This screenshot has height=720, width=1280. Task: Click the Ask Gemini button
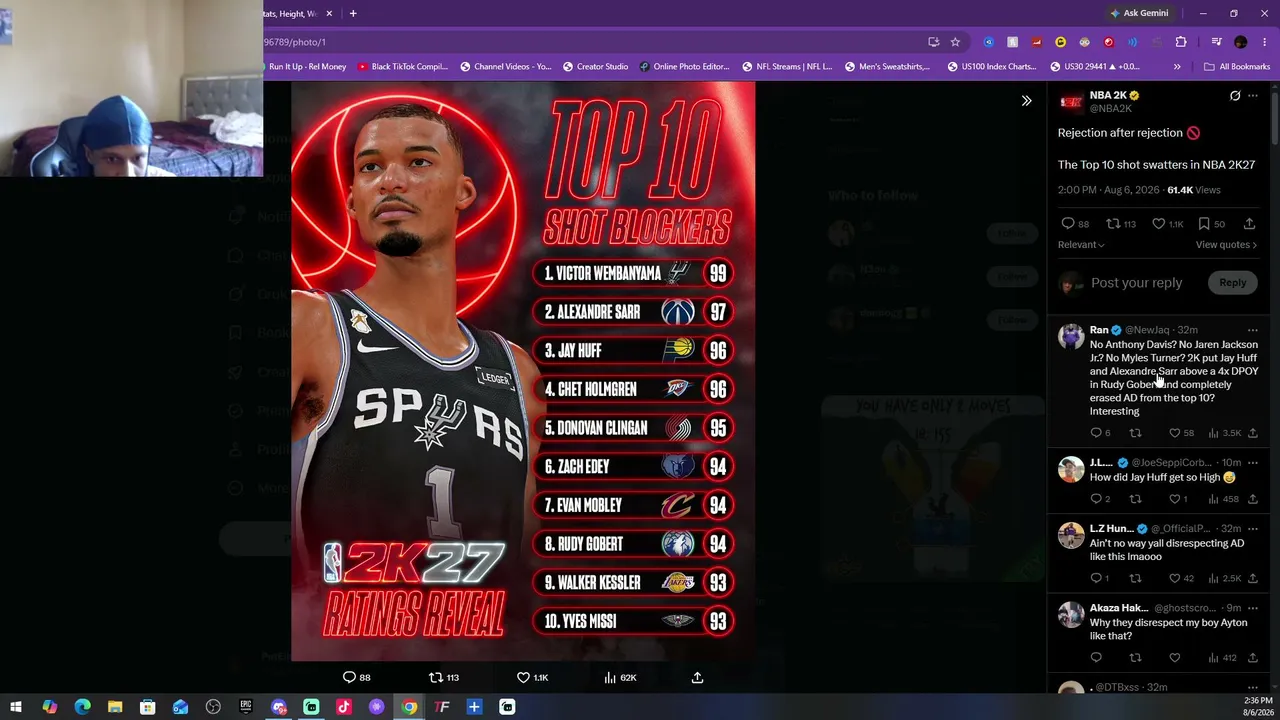[1138, 14]
